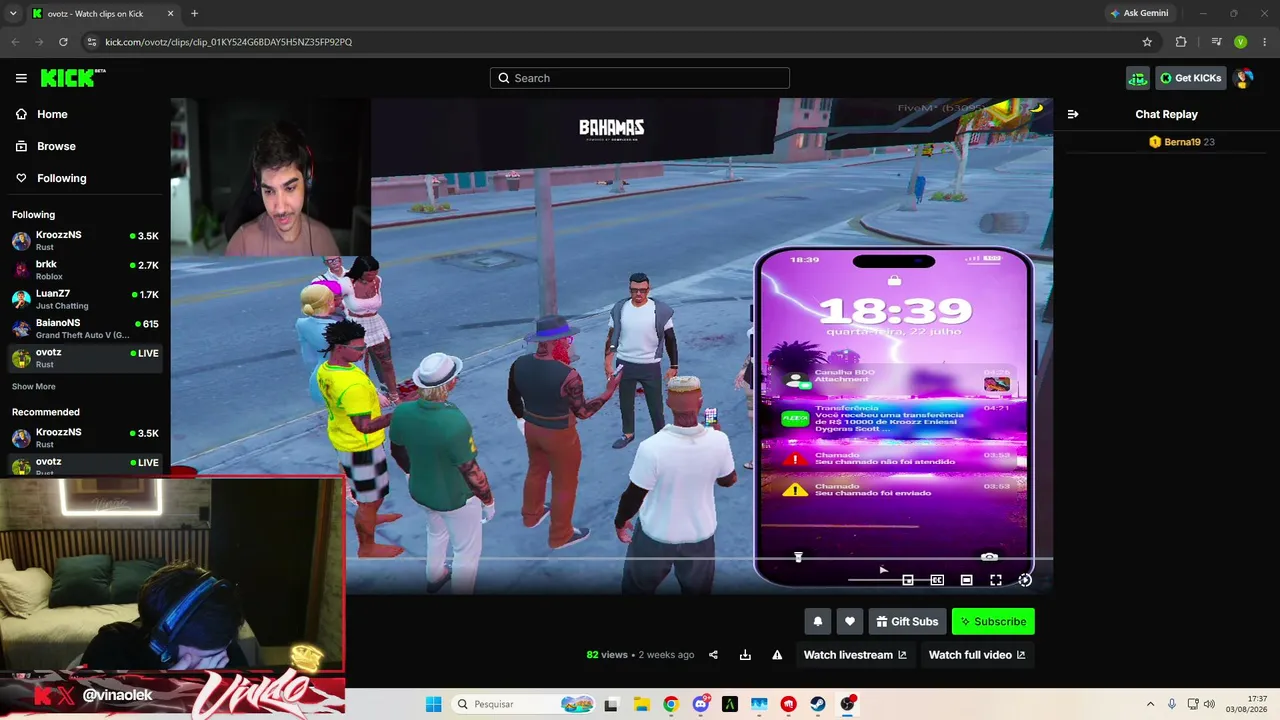The height and width of the screenshot is (720, 1280).
Task: Toggle picture-in-picture mini player on video
Action: [908, 580]
